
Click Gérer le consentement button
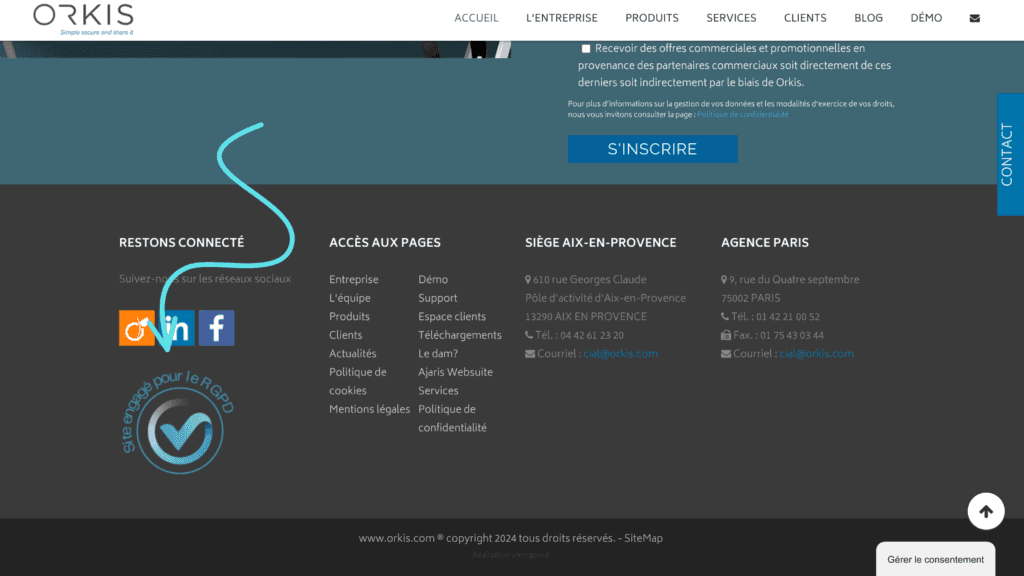[x=935, y=559]
